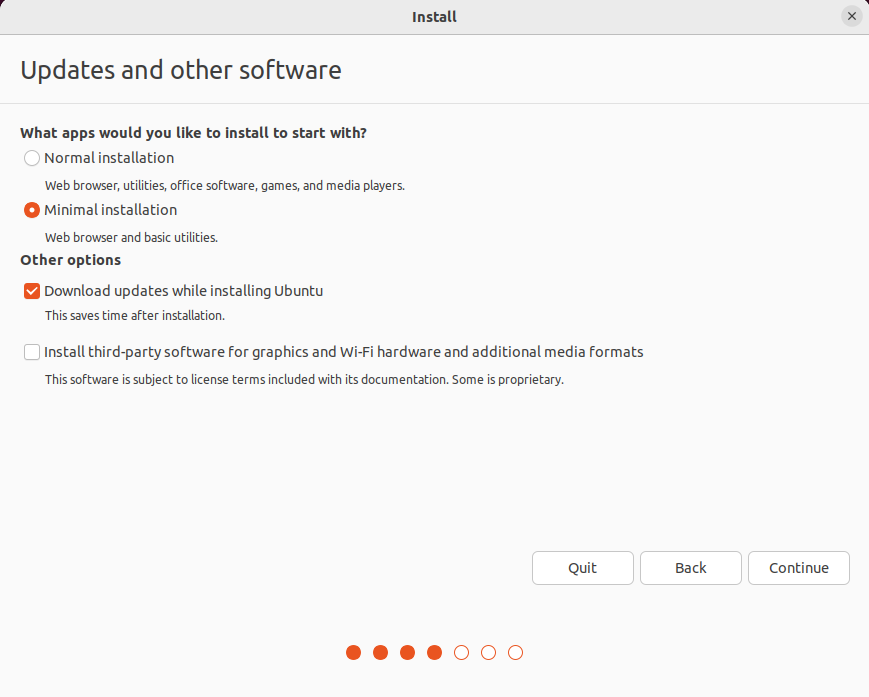Go Back to the previous step
This screenshot has width=869, height=697.
(x=691, y=568)
